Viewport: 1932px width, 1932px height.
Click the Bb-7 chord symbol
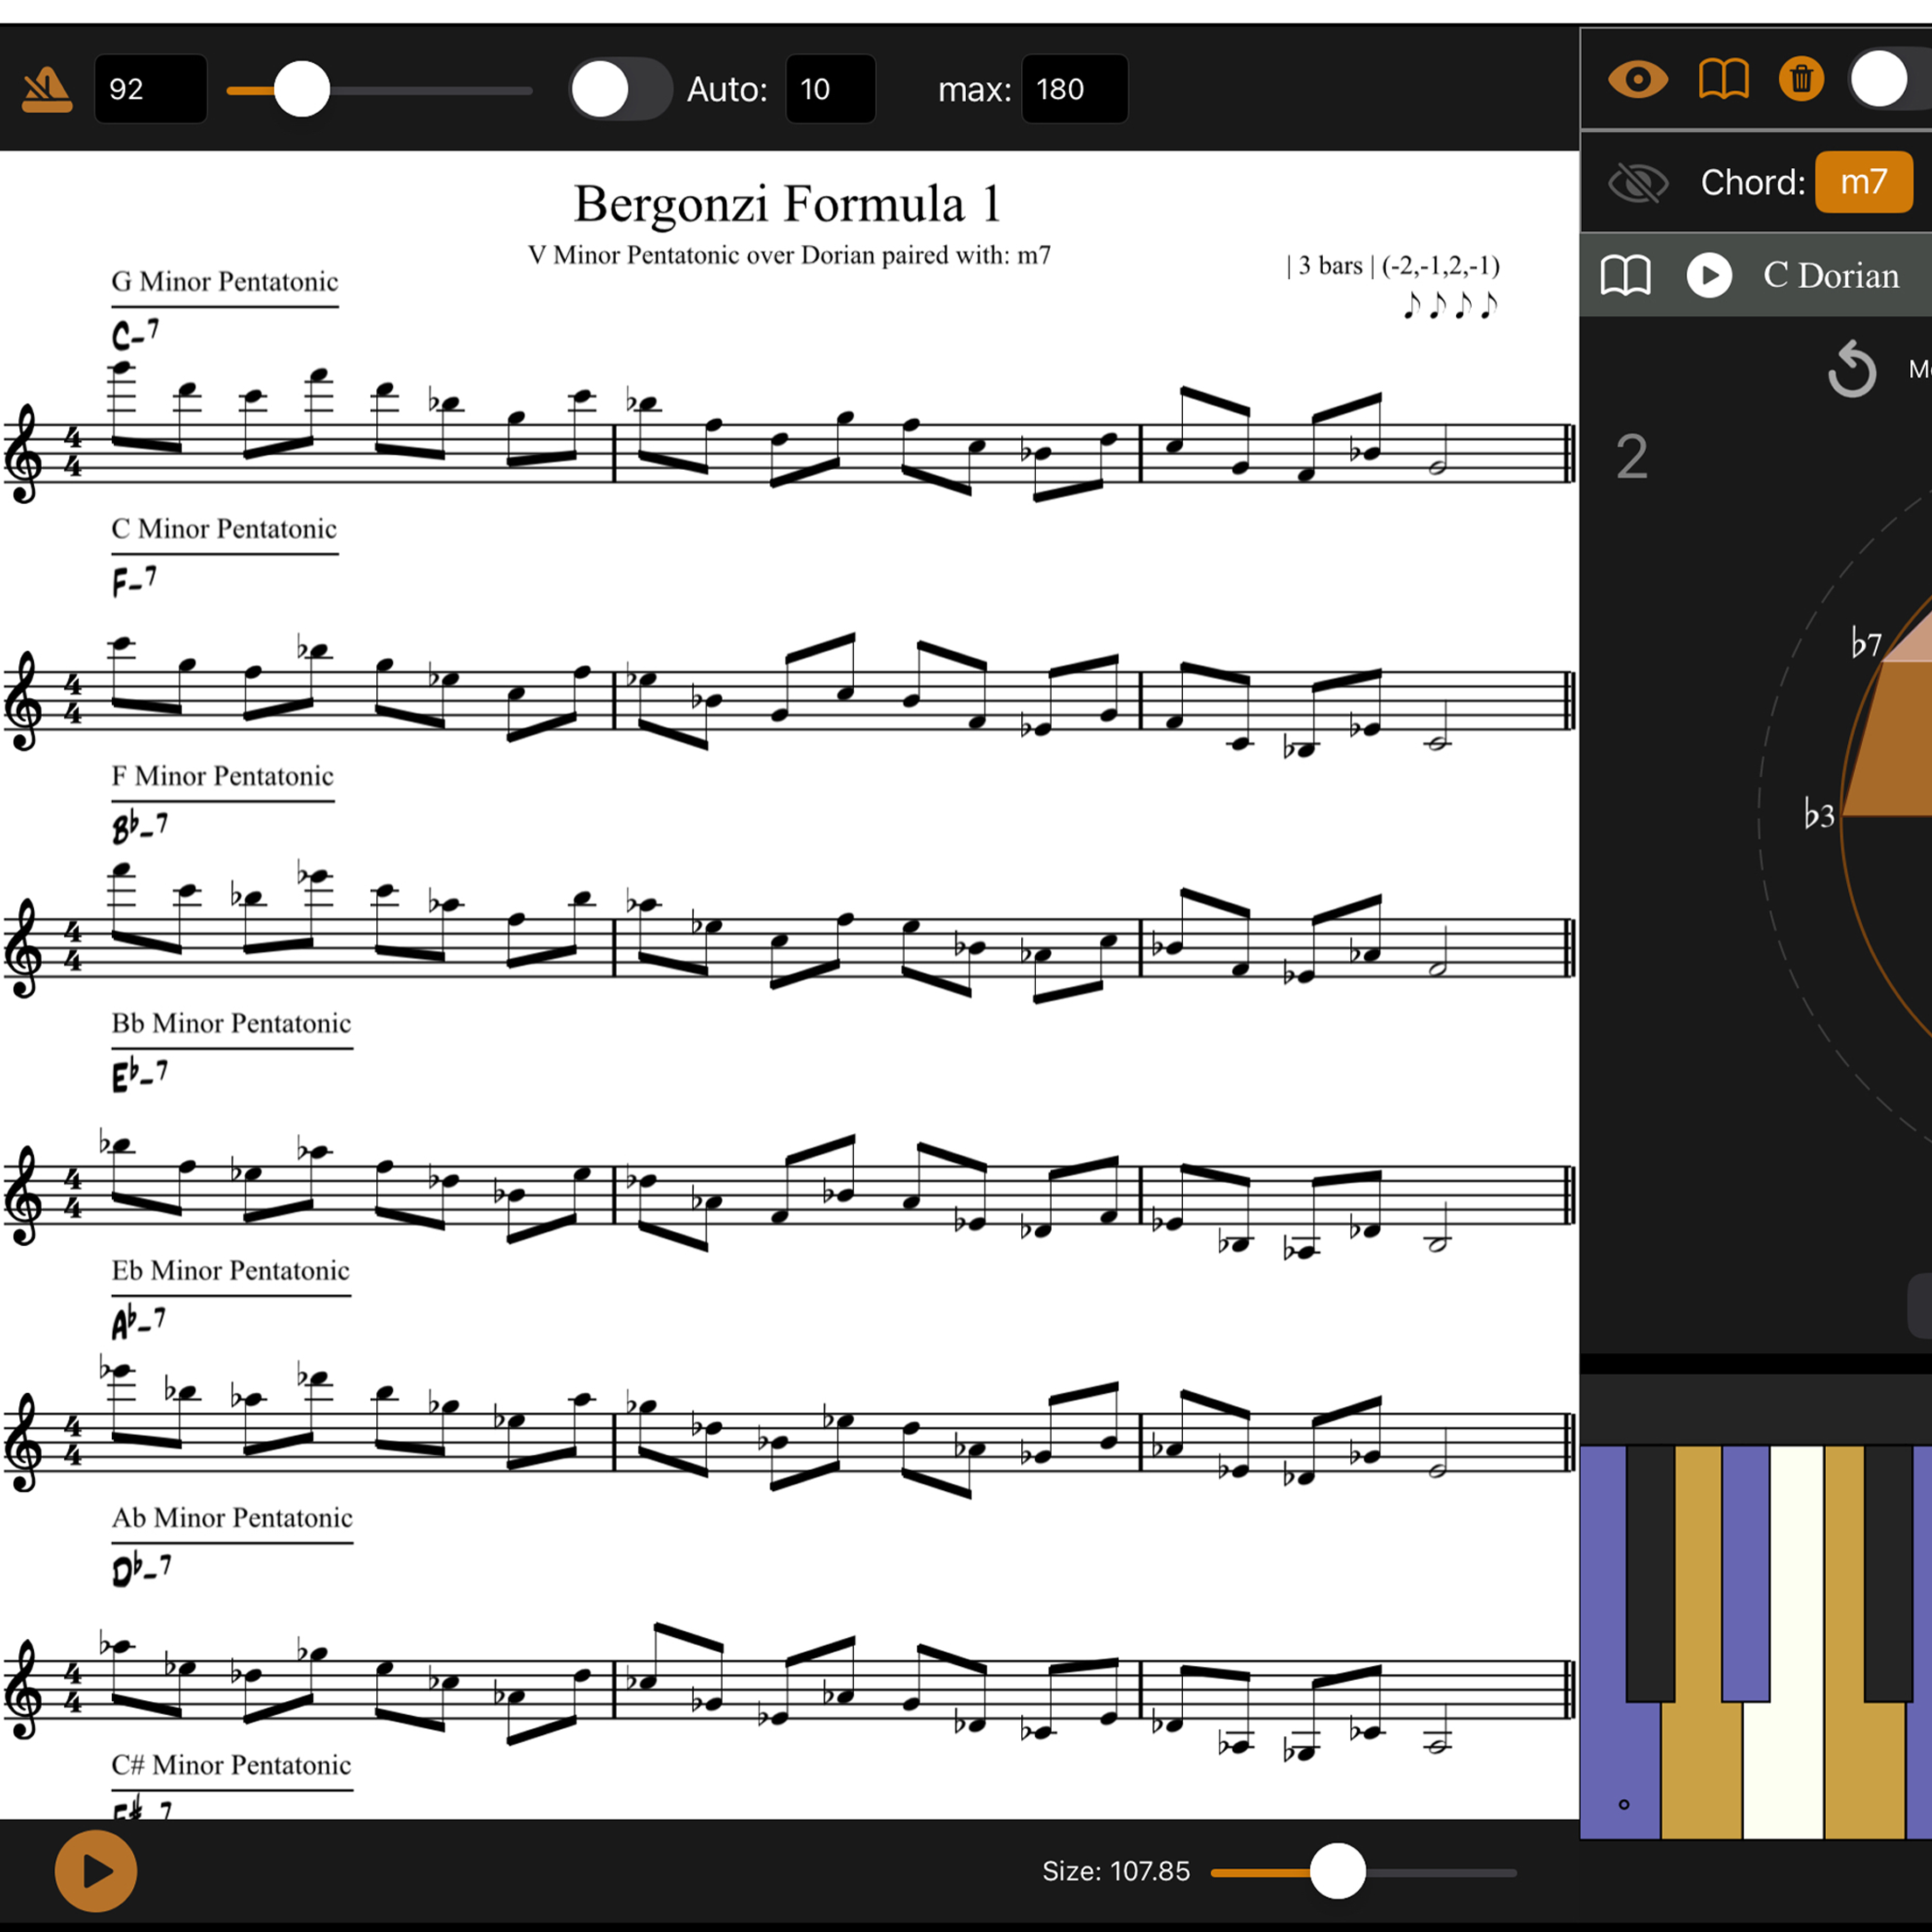tap(140, 827)
